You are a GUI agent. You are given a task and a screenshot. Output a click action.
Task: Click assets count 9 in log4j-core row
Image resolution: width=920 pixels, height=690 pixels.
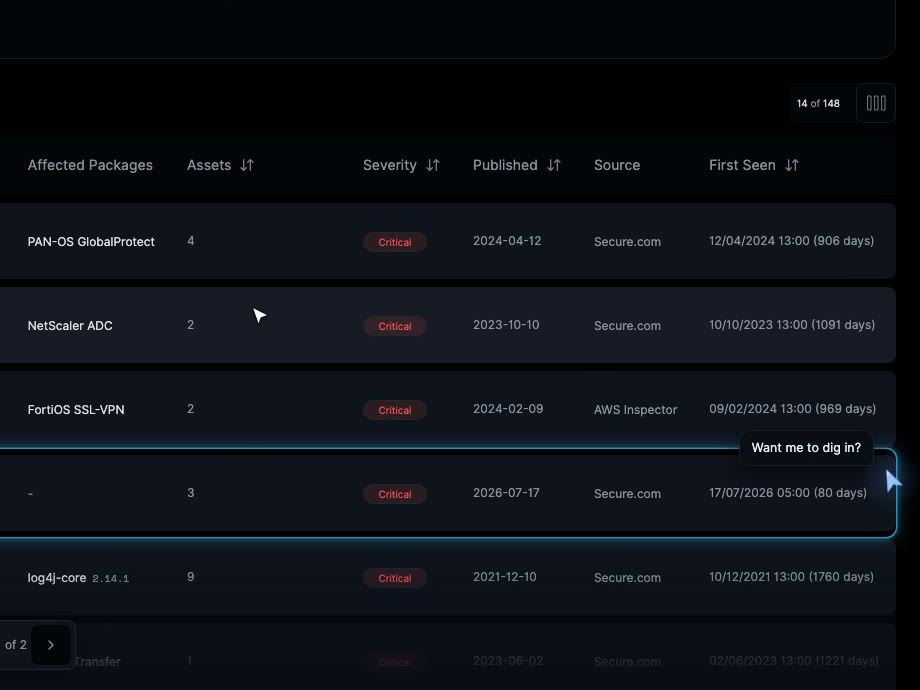click(x=191, y=577)
